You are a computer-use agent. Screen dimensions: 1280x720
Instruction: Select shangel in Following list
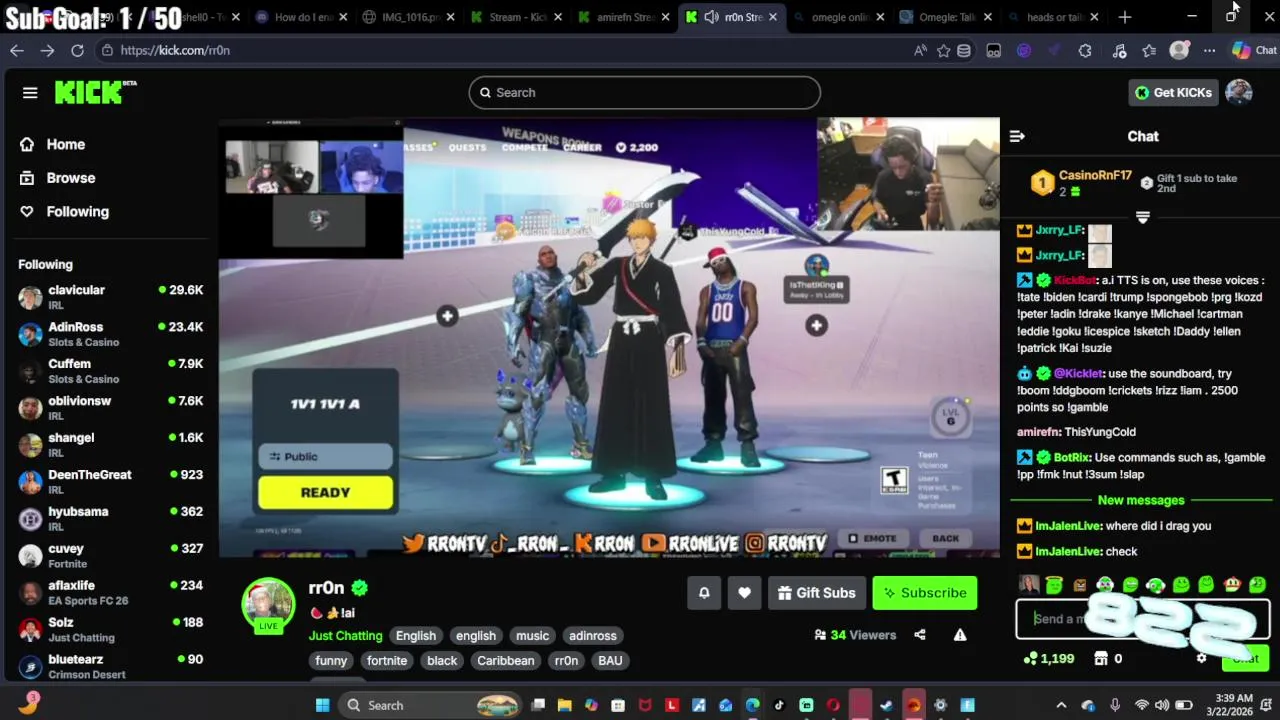[110, 445]
